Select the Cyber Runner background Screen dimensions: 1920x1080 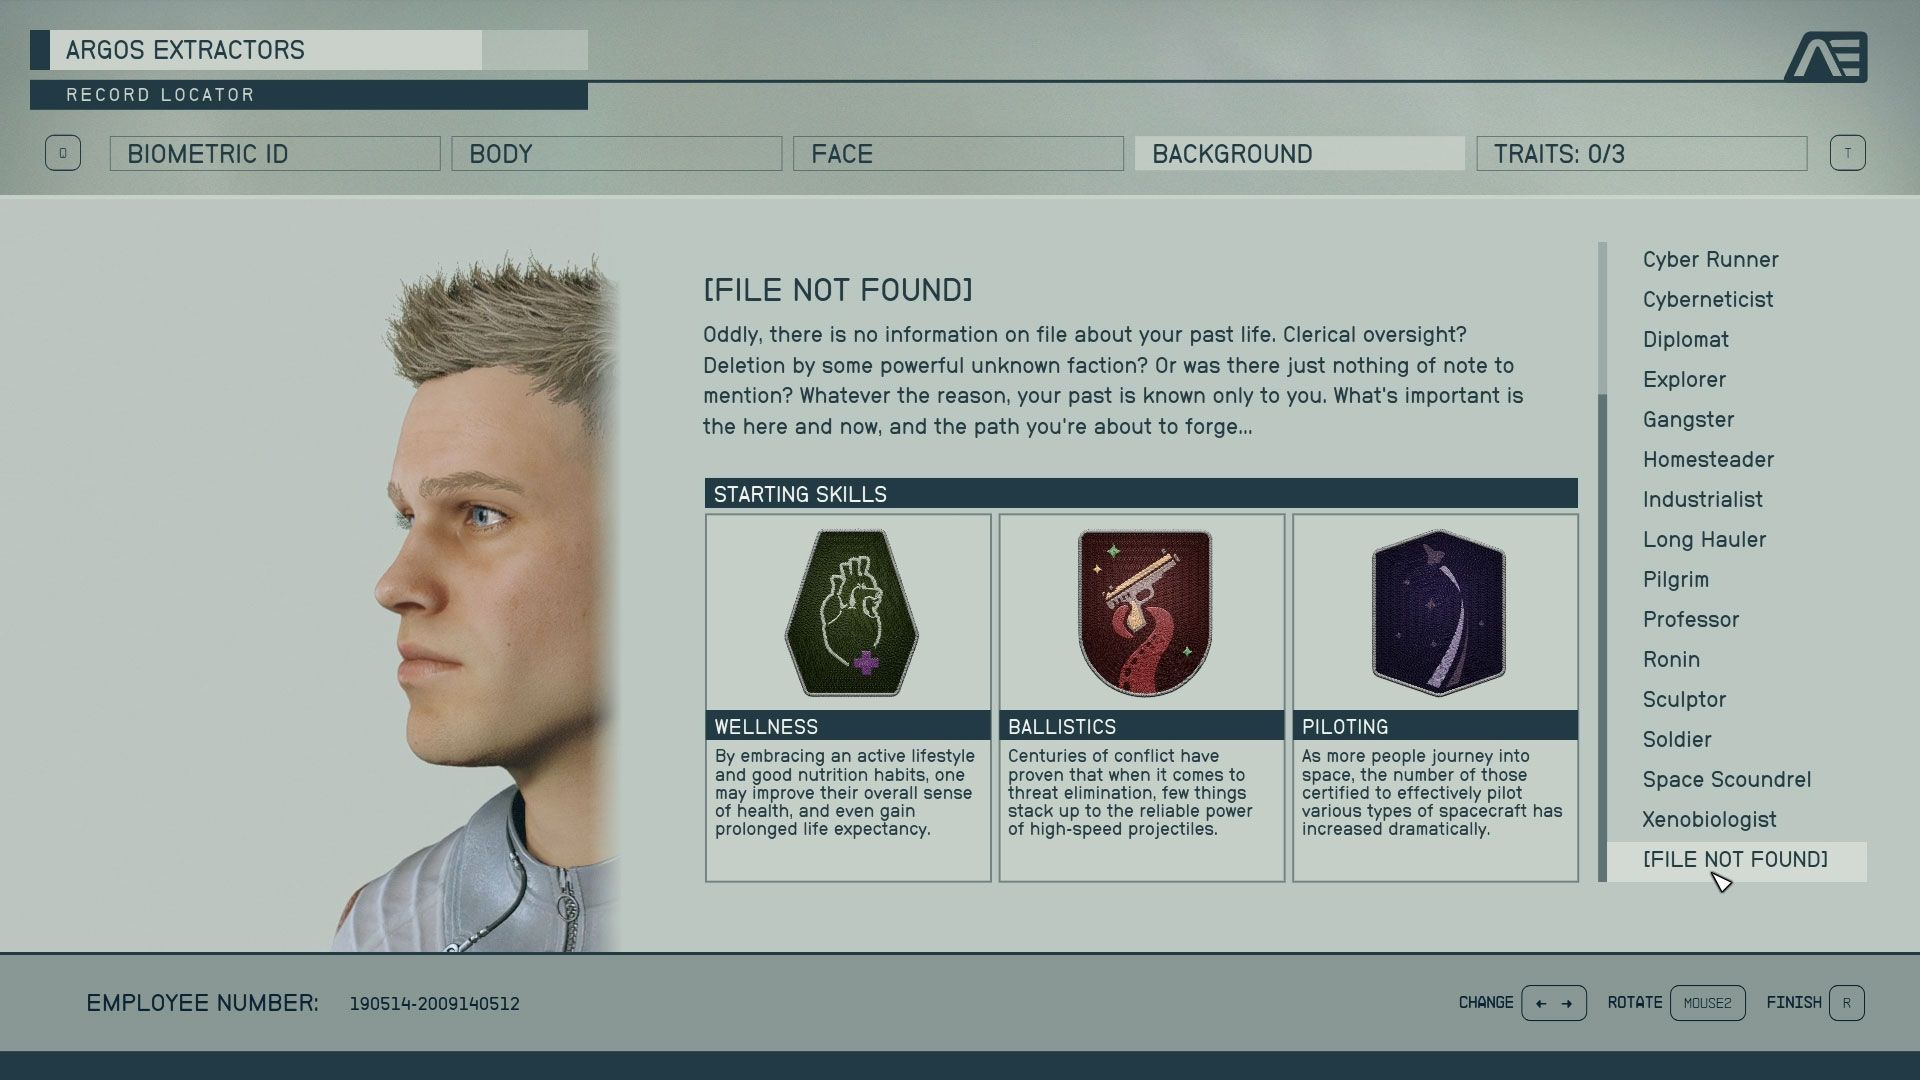tap(1710, 260)
